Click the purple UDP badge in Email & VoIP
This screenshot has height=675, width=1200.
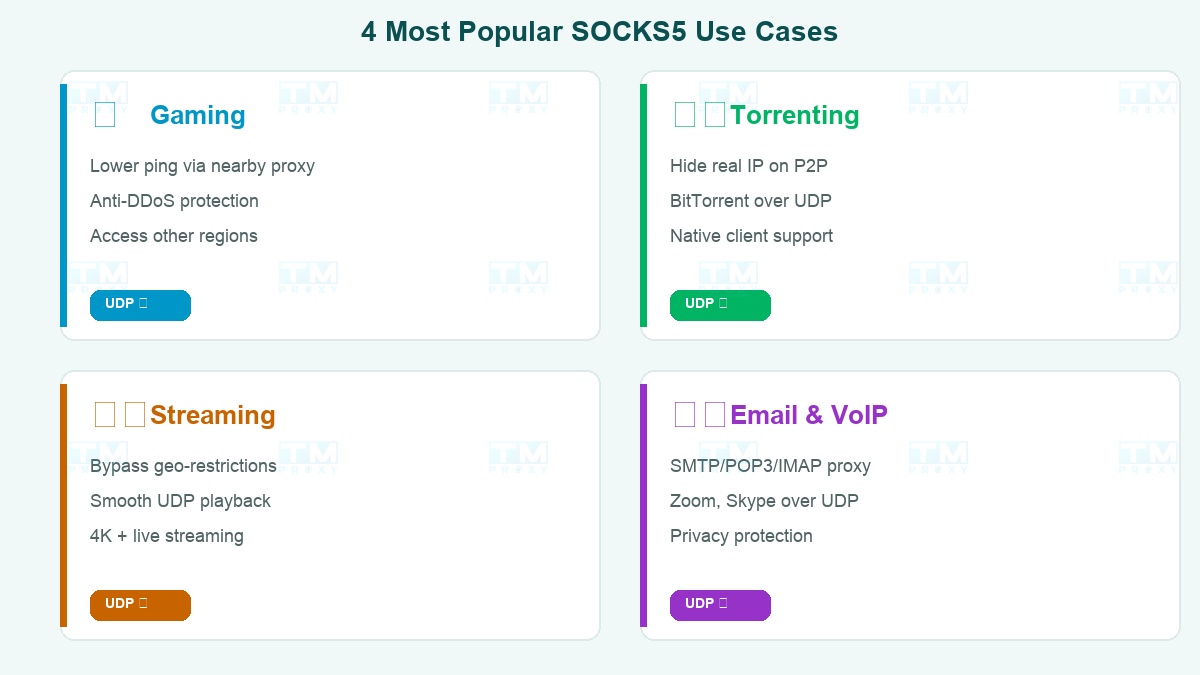[720, 605]
